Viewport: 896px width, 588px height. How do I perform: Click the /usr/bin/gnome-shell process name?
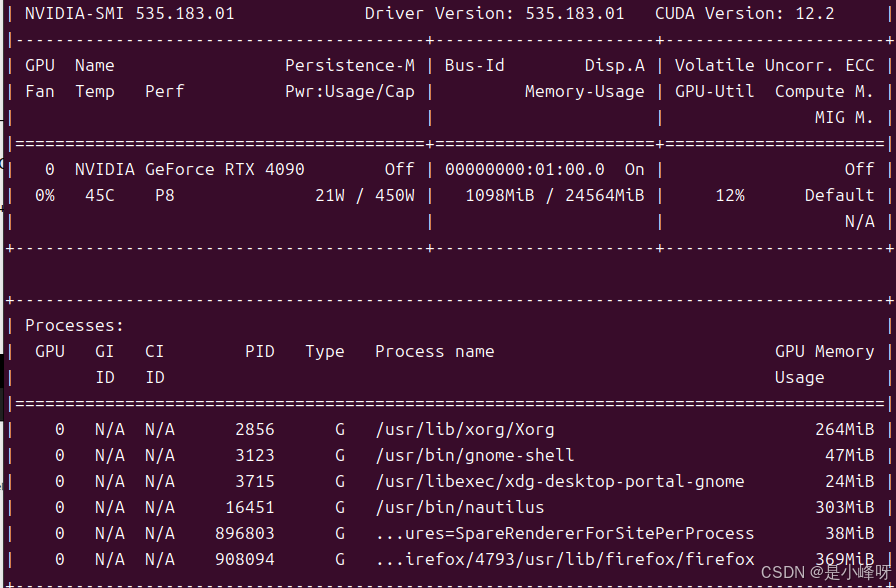474,455
